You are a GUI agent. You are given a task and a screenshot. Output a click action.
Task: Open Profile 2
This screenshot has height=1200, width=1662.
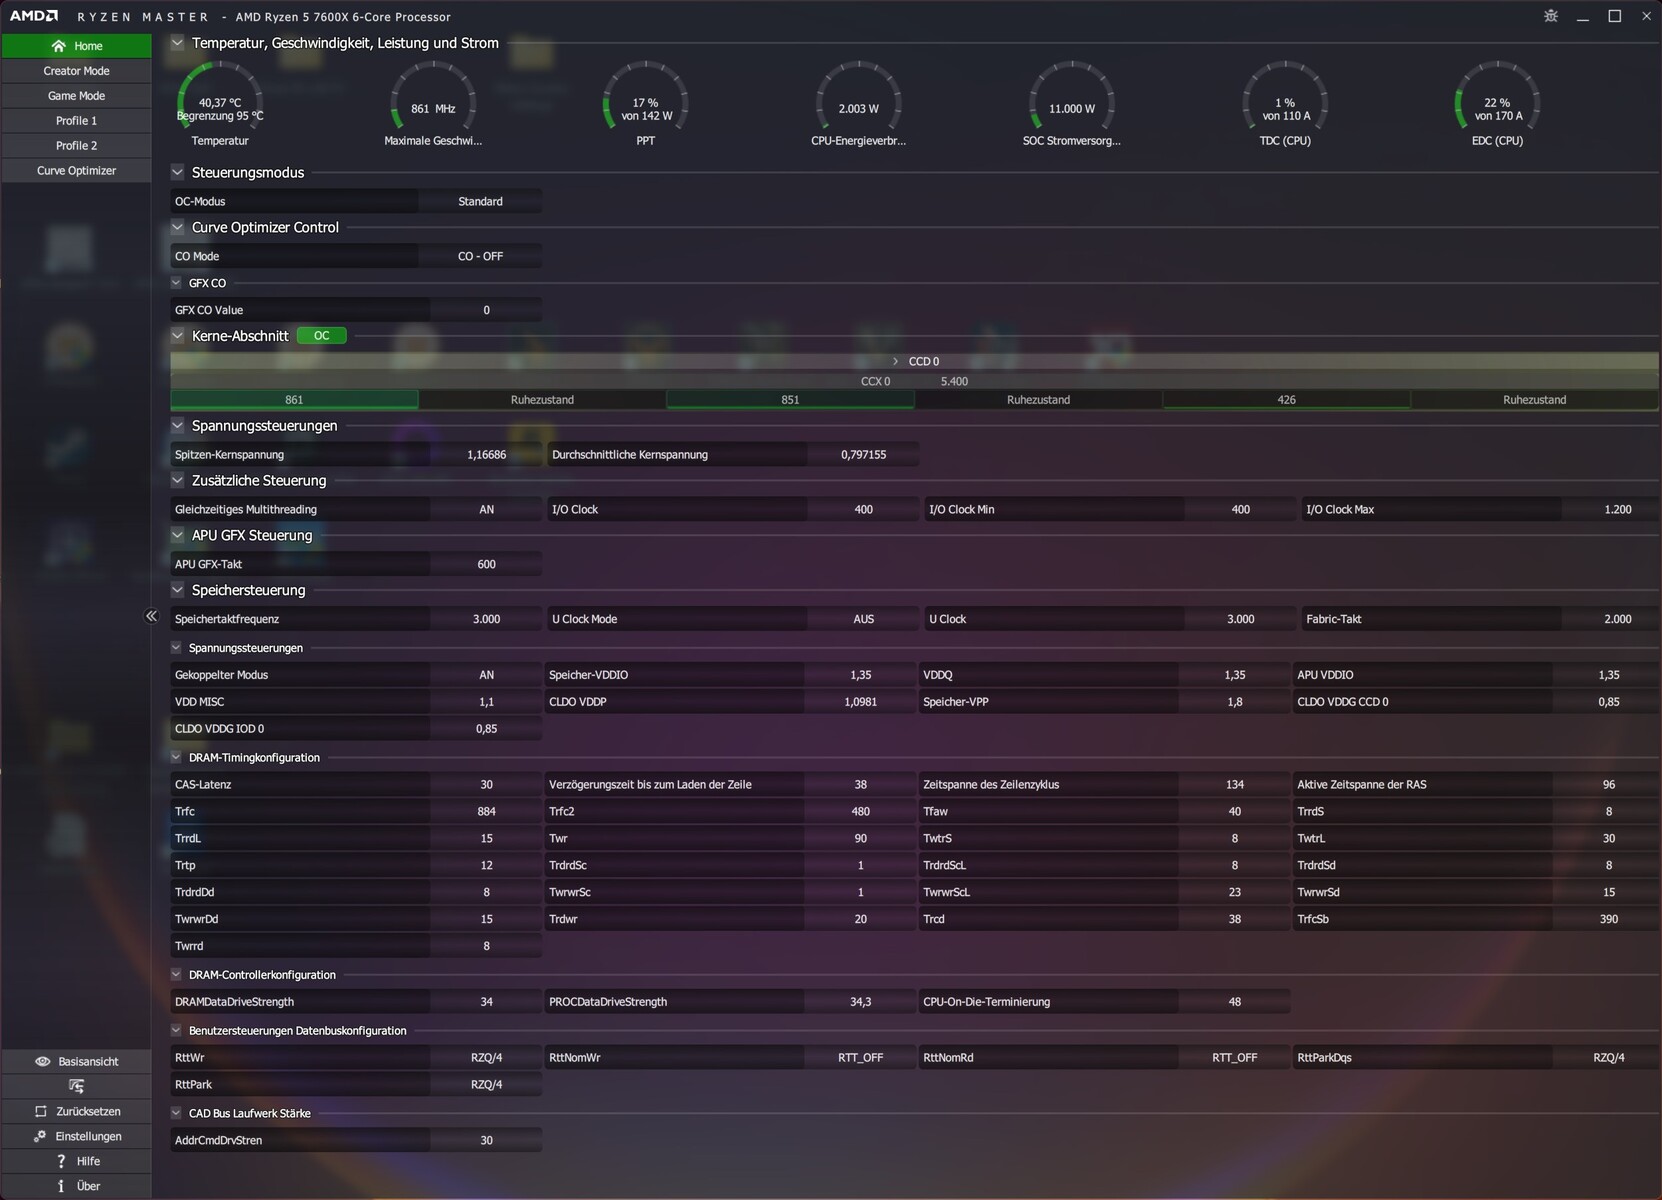point(77,146)
